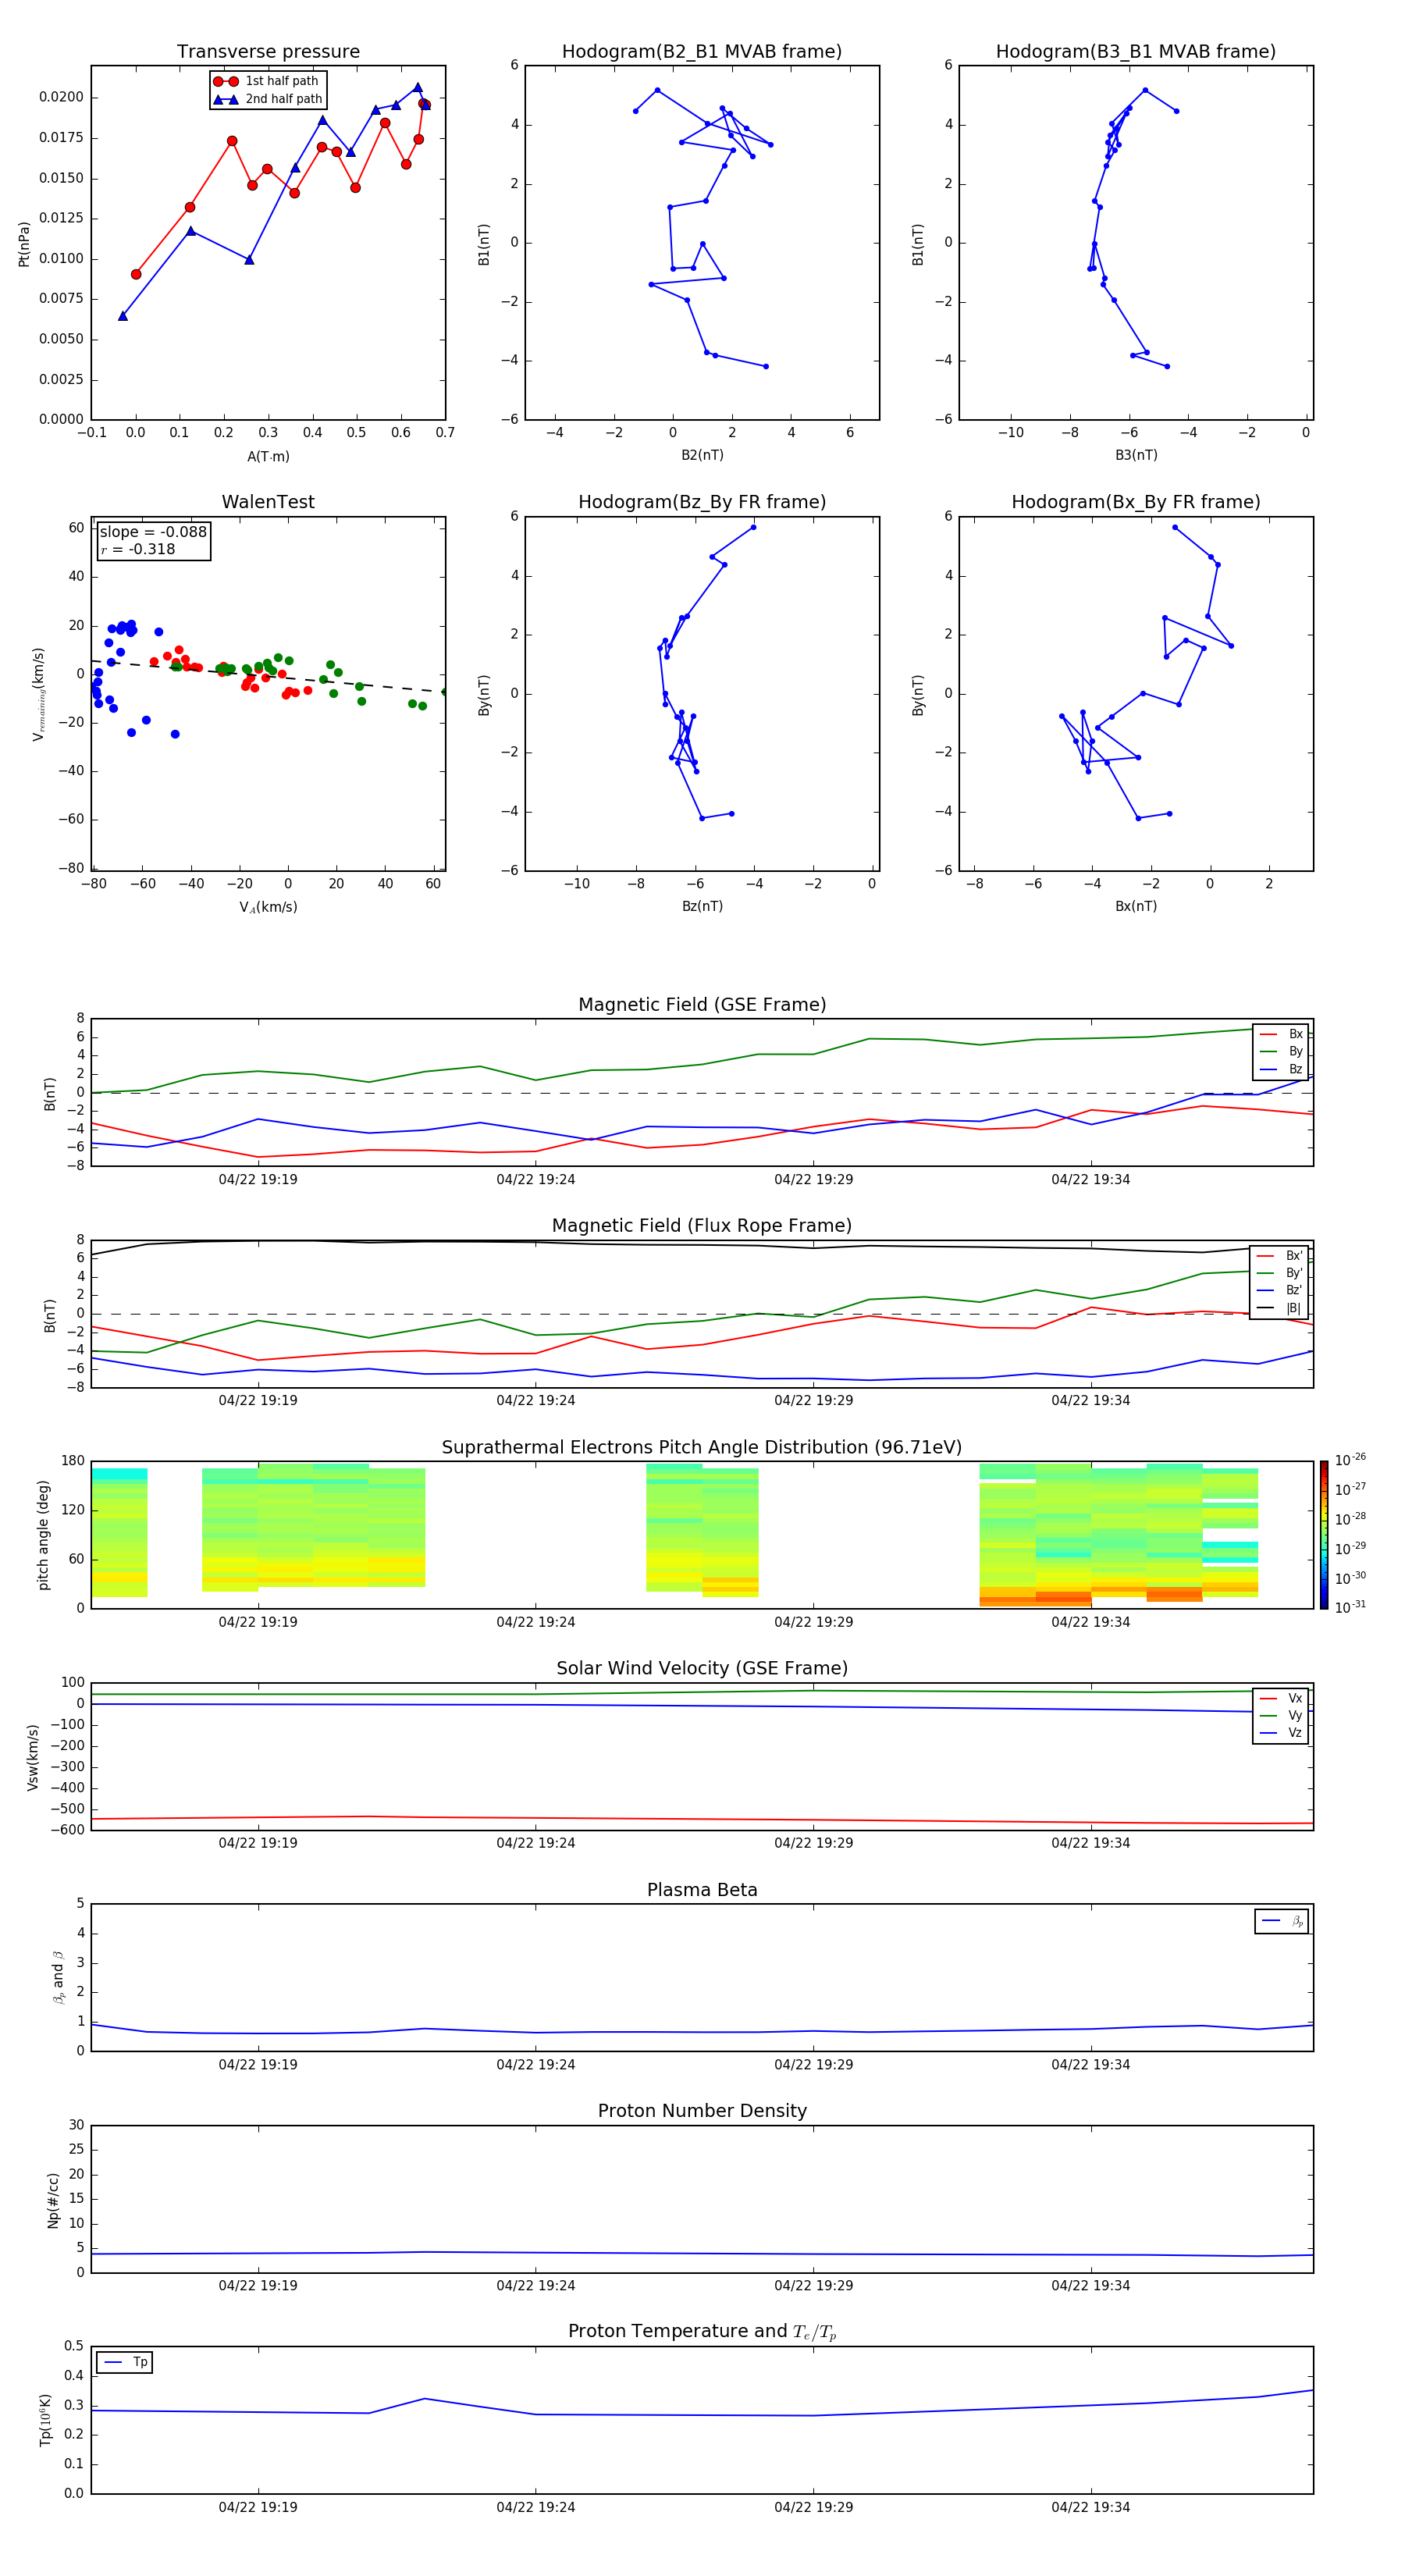This screenshot has width=1405, height=2576.
Task: Click the pitch angle colorbar
Action: 1324,1535
